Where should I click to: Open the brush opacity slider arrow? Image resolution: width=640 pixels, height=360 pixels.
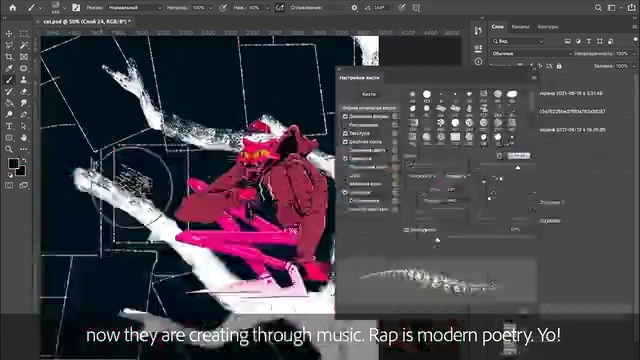click(x=211, y=8)
